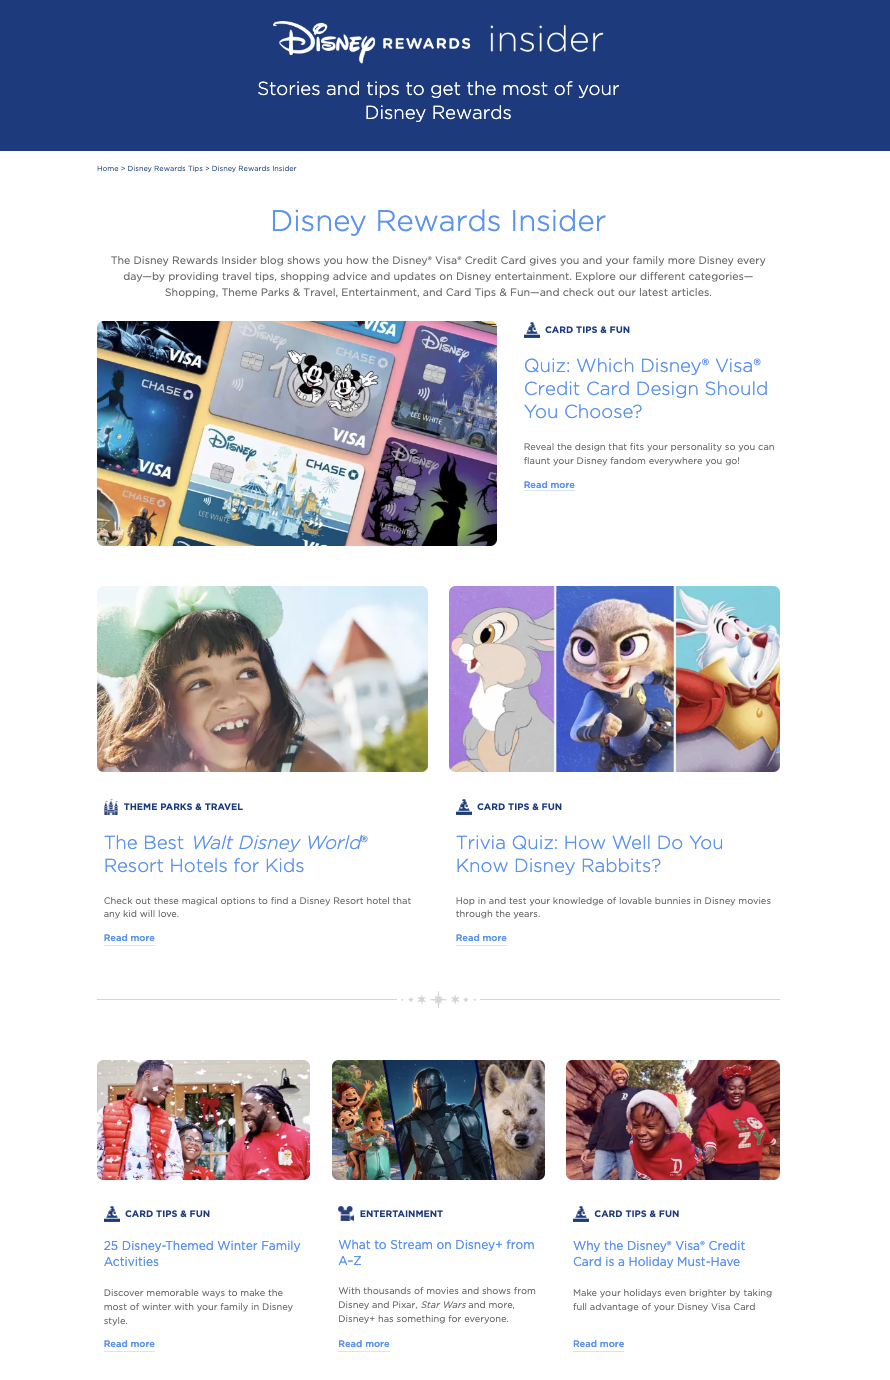890x1380 pixels.
Task: Click sorcerer hat icon above Holiday Must-Have article
Action: click(x=581, y=1213)
